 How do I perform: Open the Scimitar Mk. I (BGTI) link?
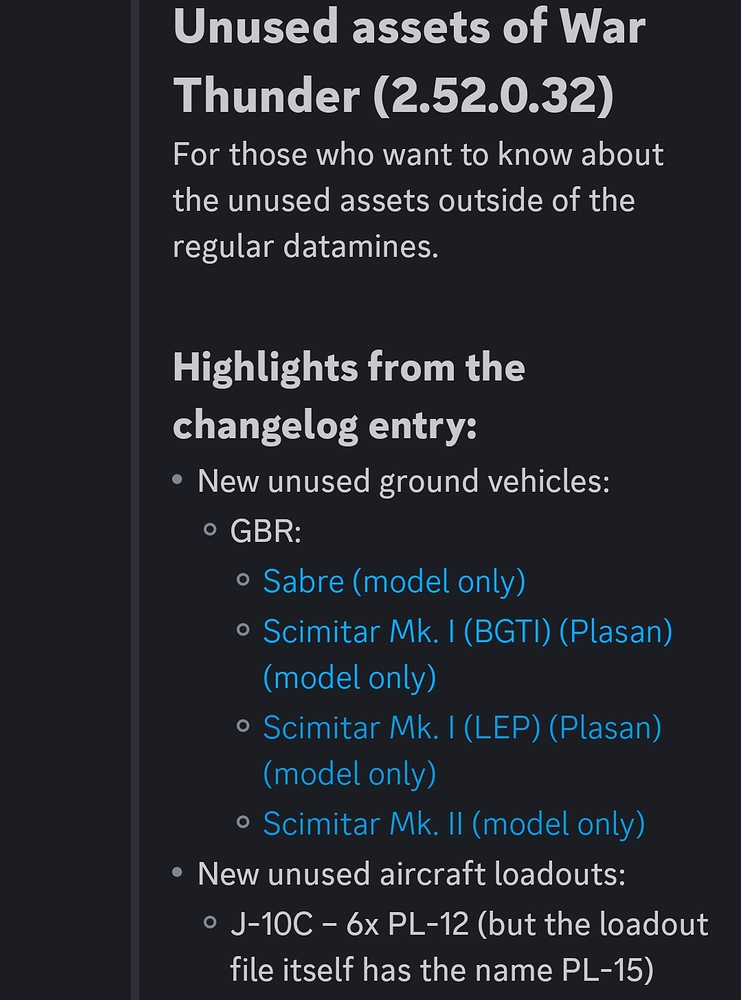point(467,632)
